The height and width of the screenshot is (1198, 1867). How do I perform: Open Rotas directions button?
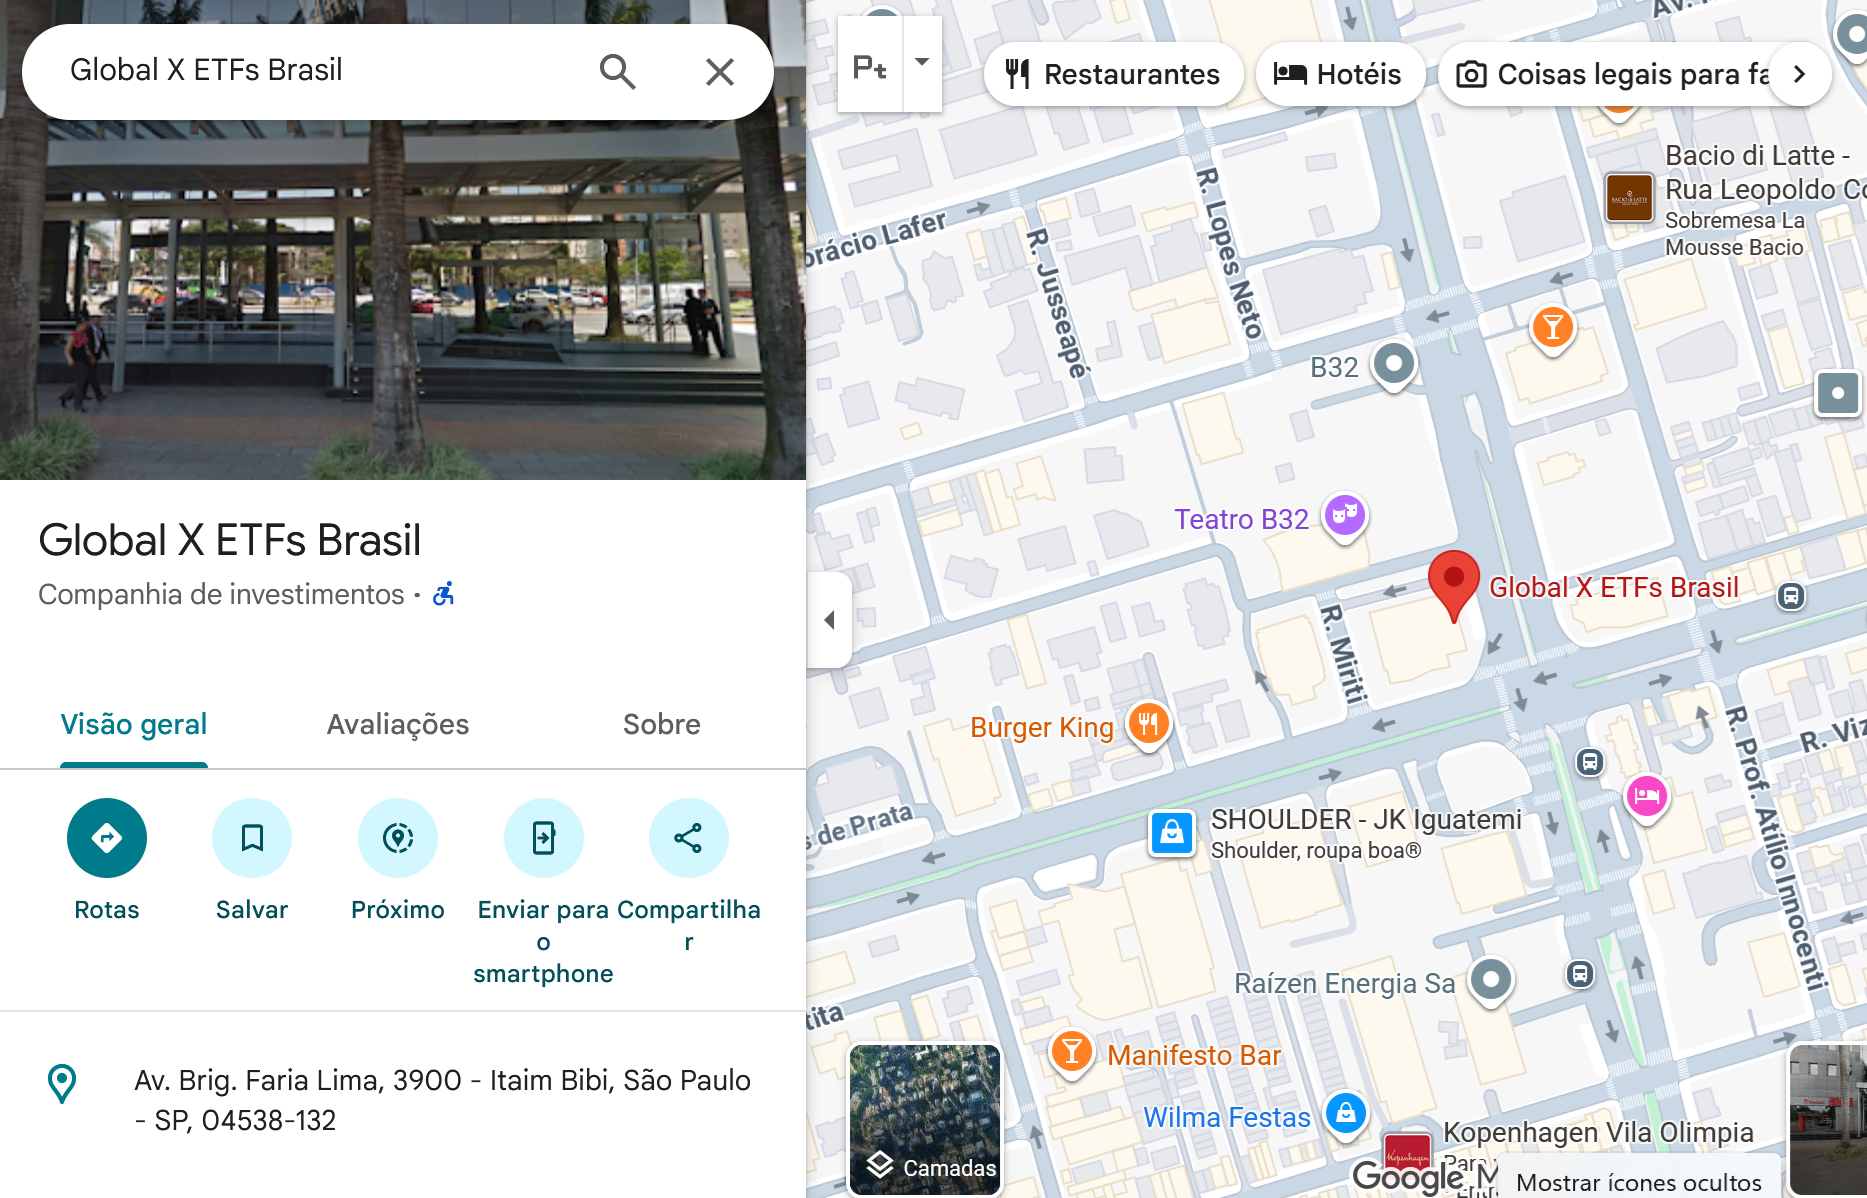click(x=107, y=838)
